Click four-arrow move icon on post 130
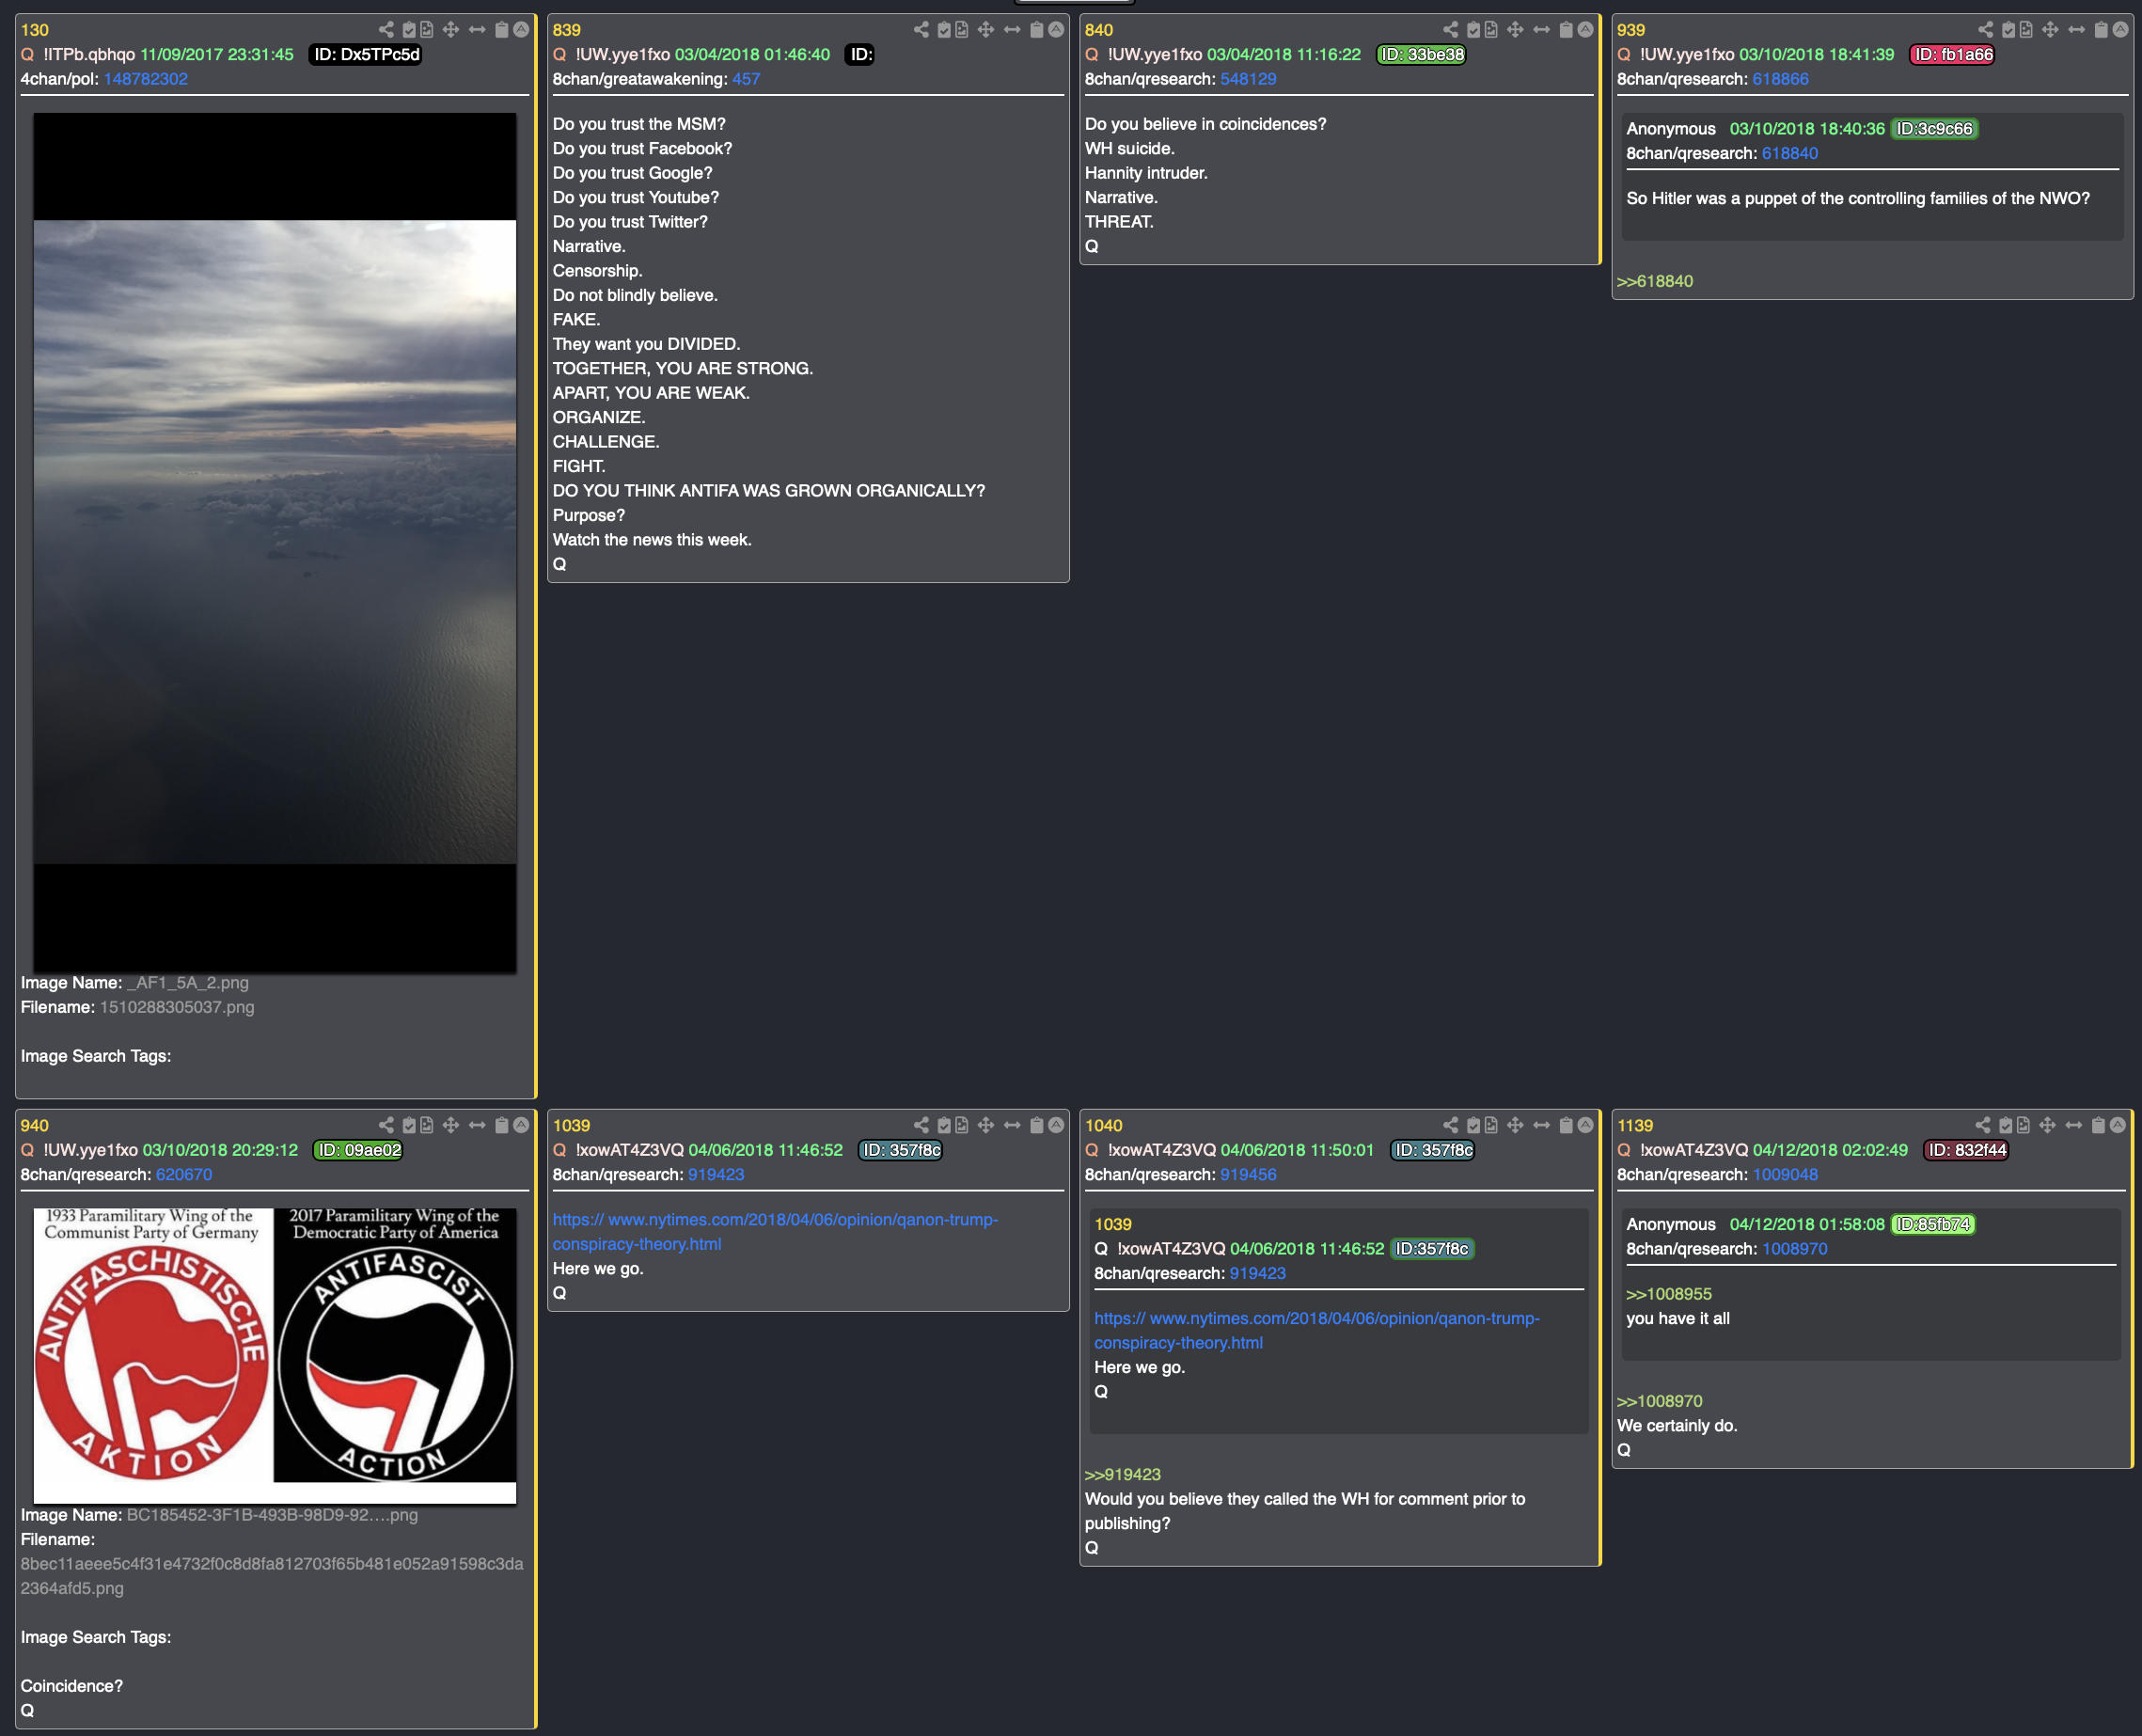2142x1736 pixels. (x=451, y=30)
